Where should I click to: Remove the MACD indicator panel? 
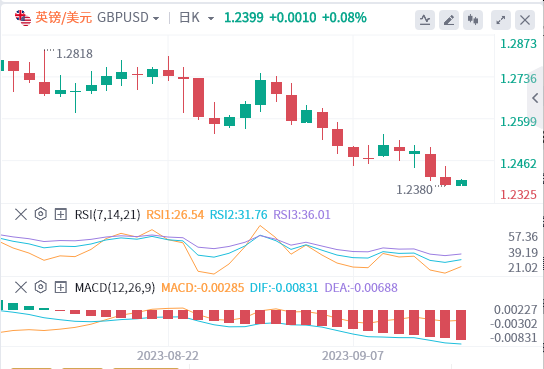21,287
